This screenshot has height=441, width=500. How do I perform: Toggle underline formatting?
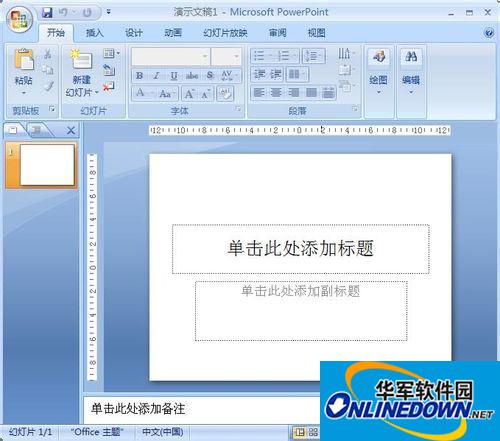(174, 76)
